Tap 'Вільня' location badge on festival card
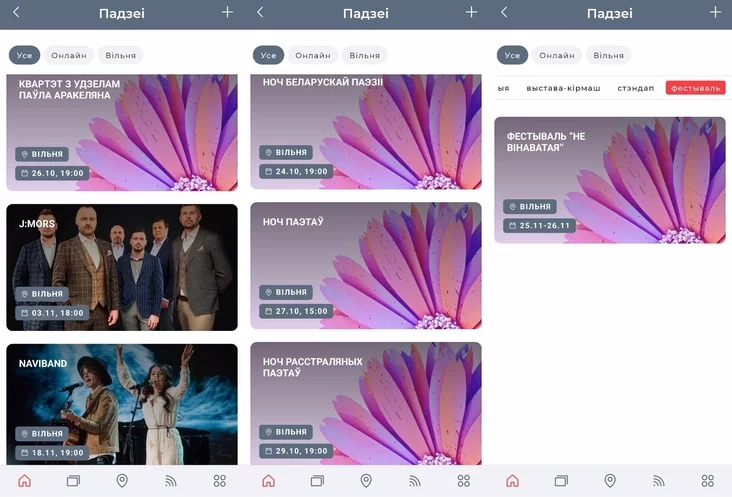Viewport: 732px width, 497px height. pos(530,206)
